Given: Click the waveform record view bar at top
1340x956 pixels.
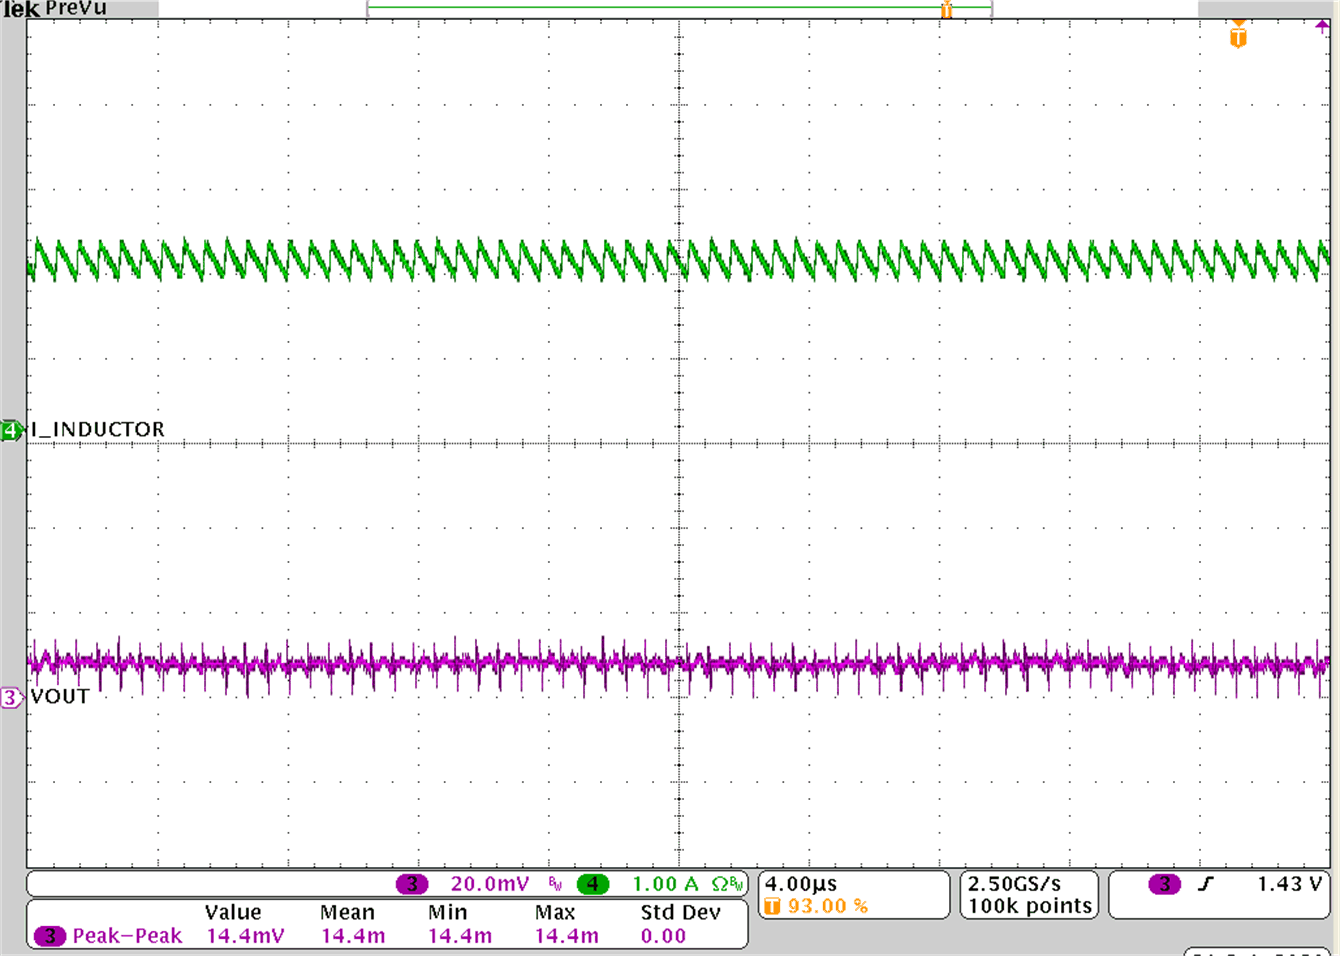Looking at the screenshot, I should (680, 6).
